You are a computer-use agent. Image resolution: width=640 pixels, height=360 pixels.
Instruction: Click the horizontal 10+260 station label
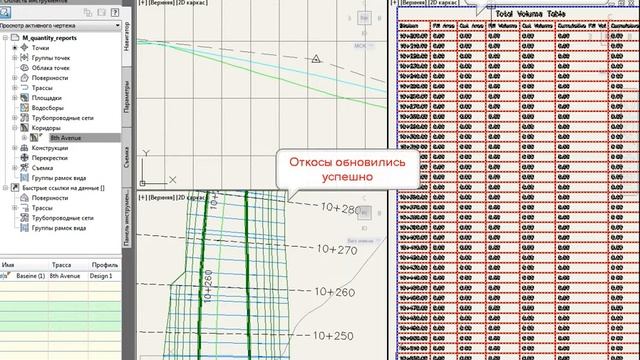click(x=335, y=292)
